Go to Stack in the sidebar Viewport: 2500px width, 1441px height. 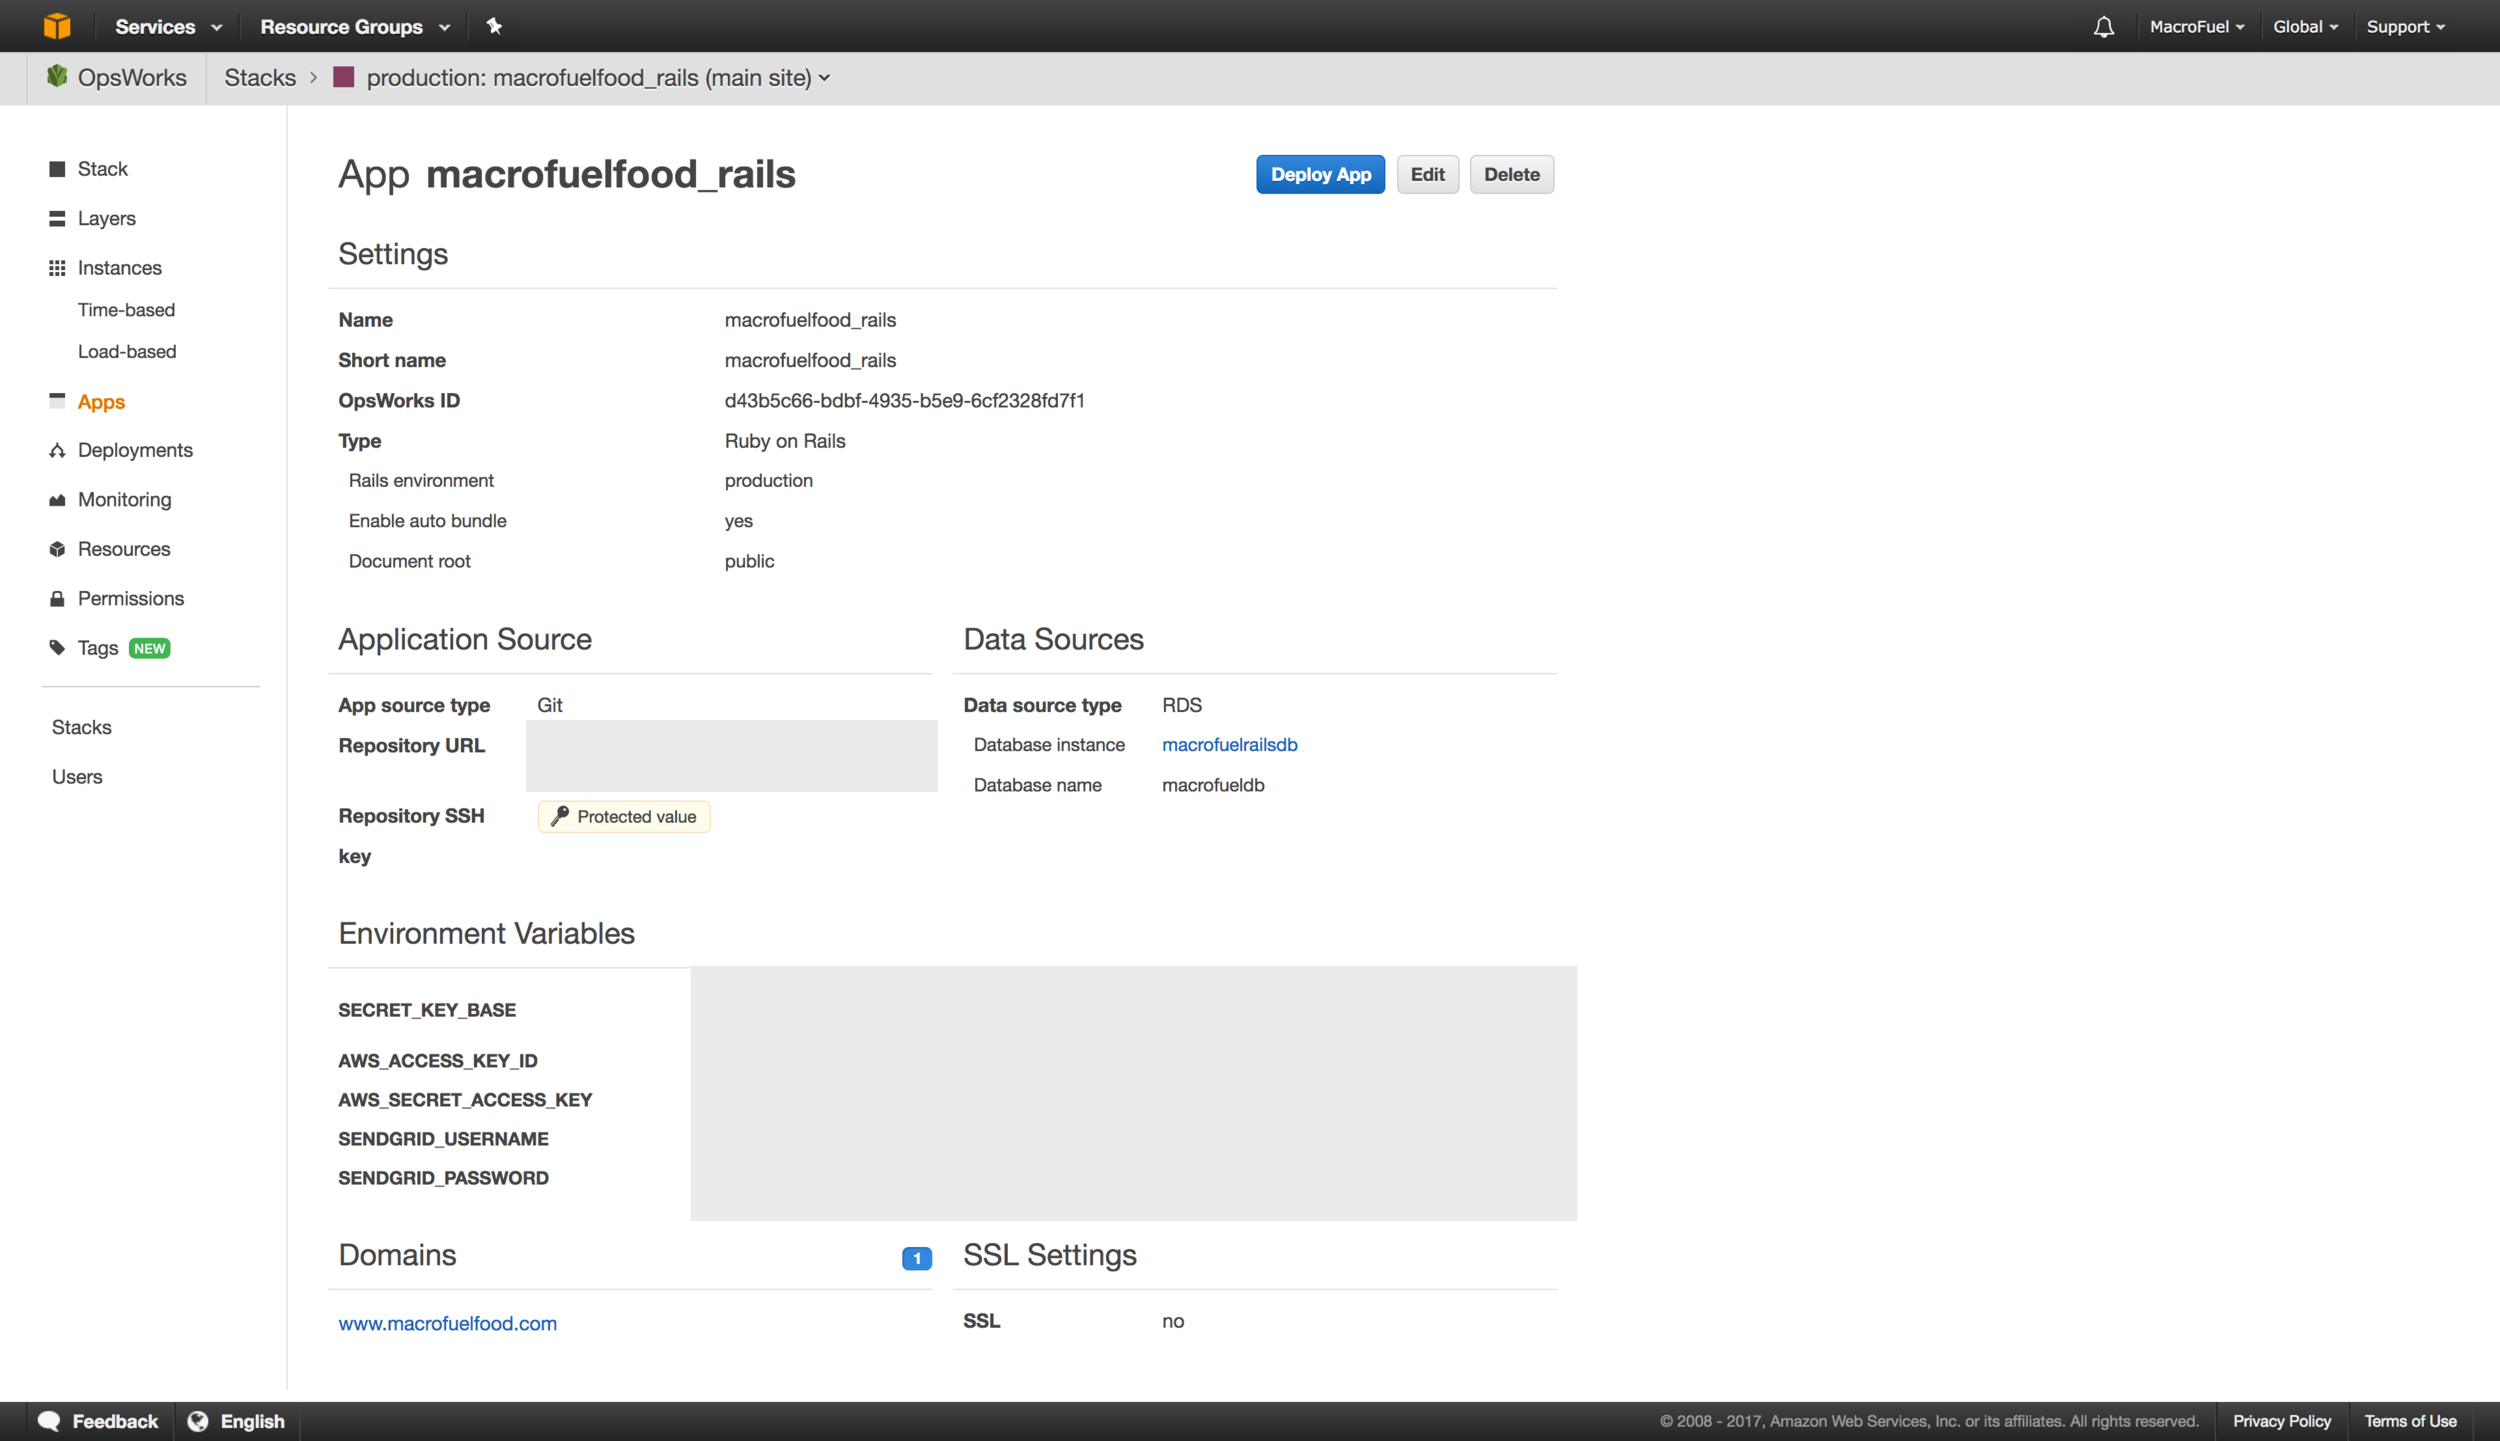point(103,169)
